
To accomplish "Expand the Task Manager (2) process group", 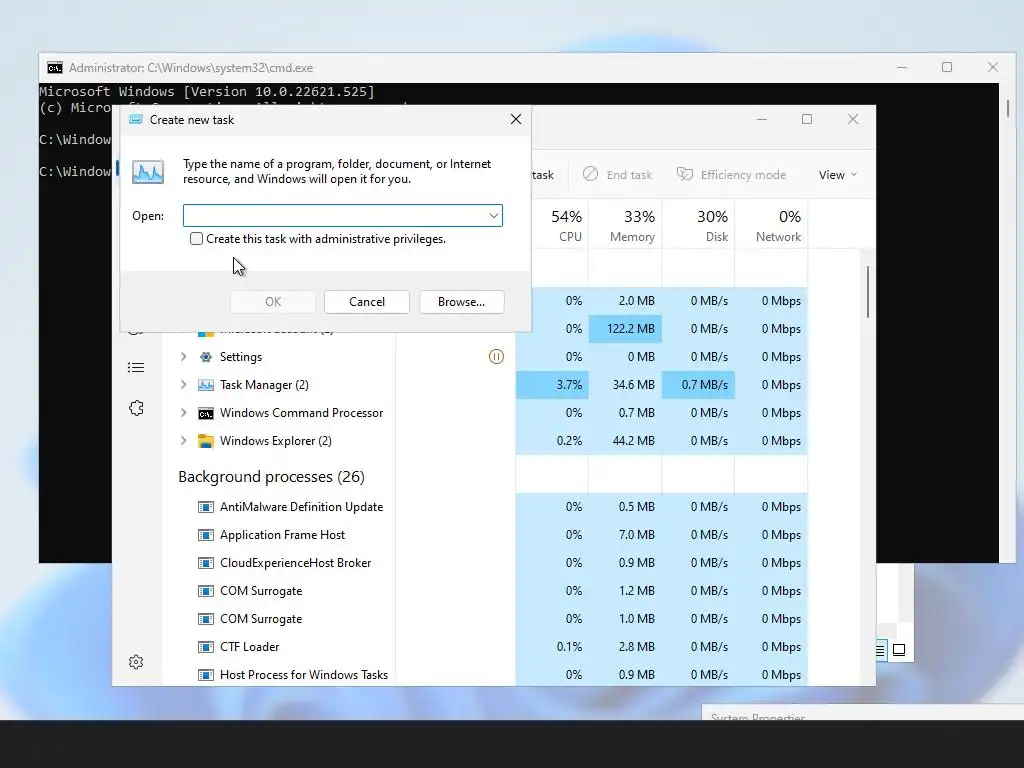I will pos(184,385).
